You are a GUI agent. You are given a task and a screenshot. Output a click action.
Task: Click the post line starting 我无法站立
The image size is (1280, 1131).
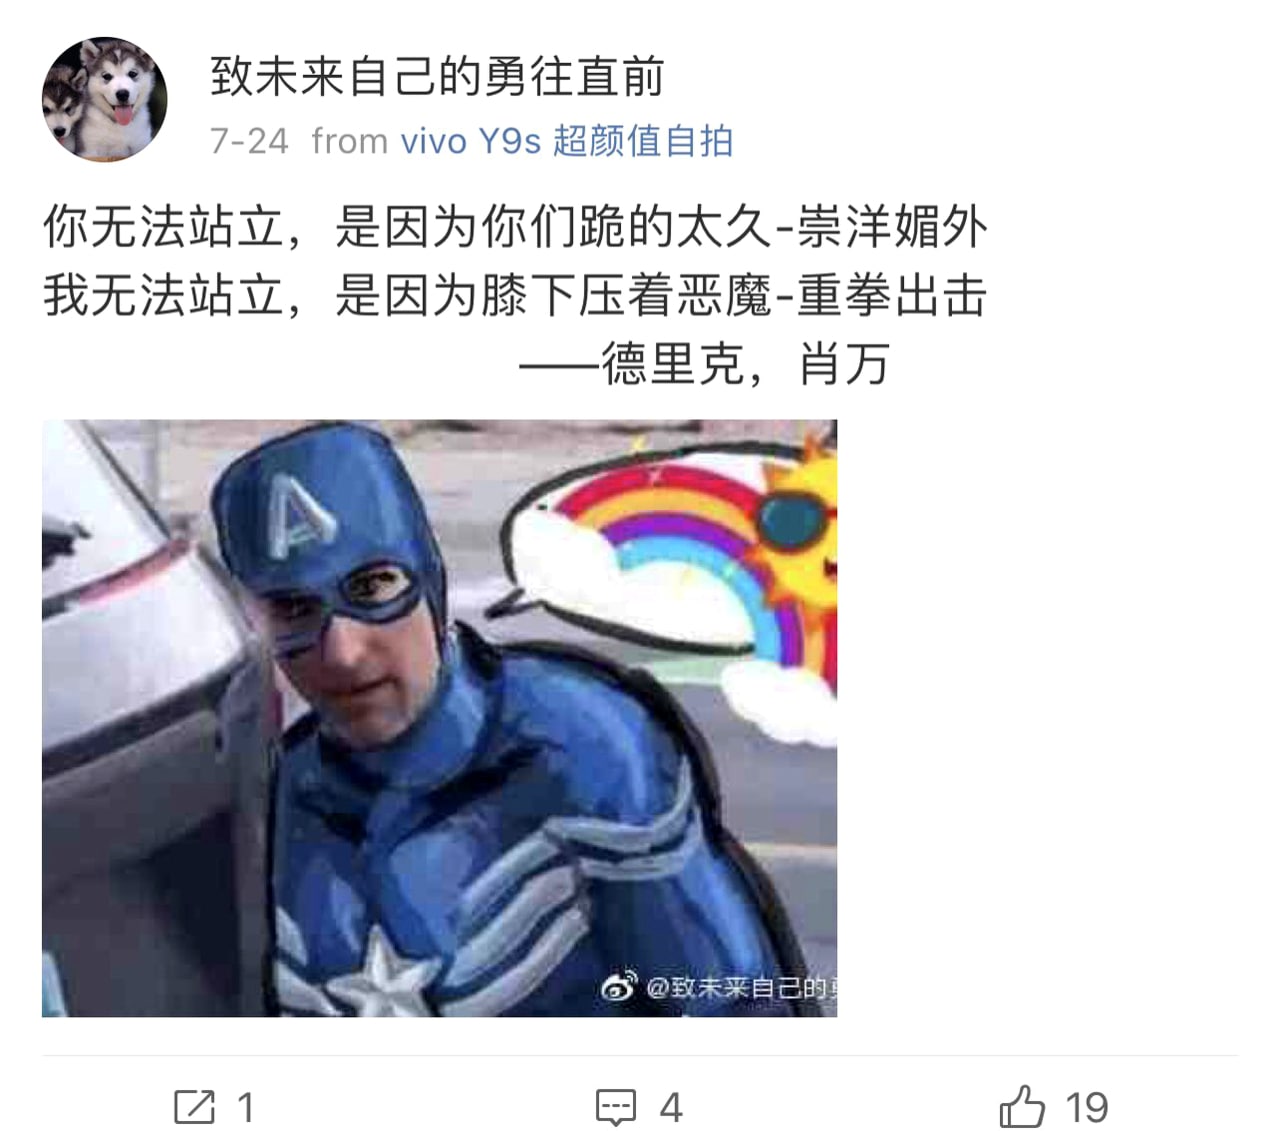515,295
